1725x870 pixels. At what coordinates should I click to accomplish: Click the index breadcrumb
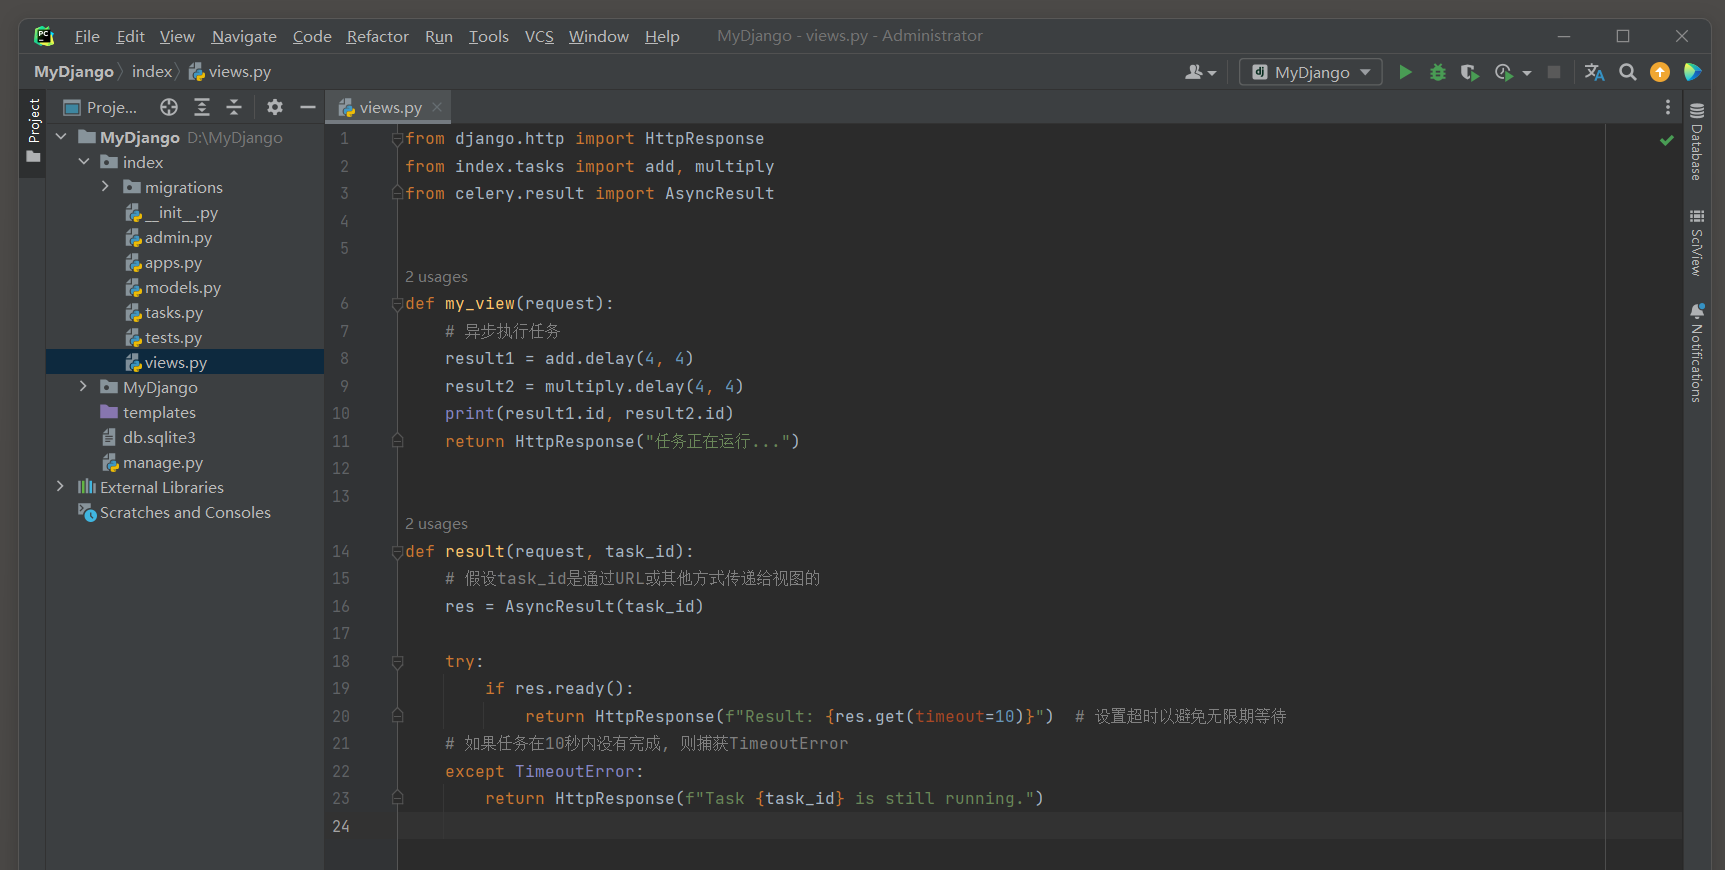[x=152, y=72]
